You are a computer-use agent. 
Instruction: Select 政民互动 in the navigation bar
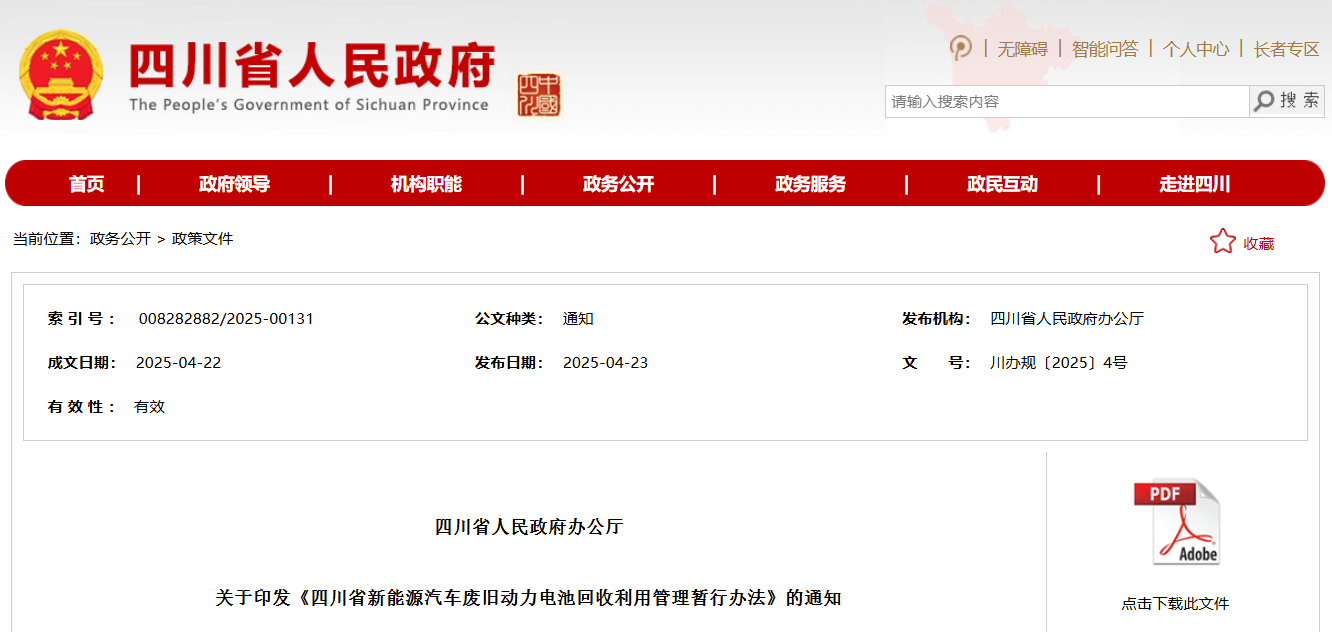click(x=1002, y=184)
